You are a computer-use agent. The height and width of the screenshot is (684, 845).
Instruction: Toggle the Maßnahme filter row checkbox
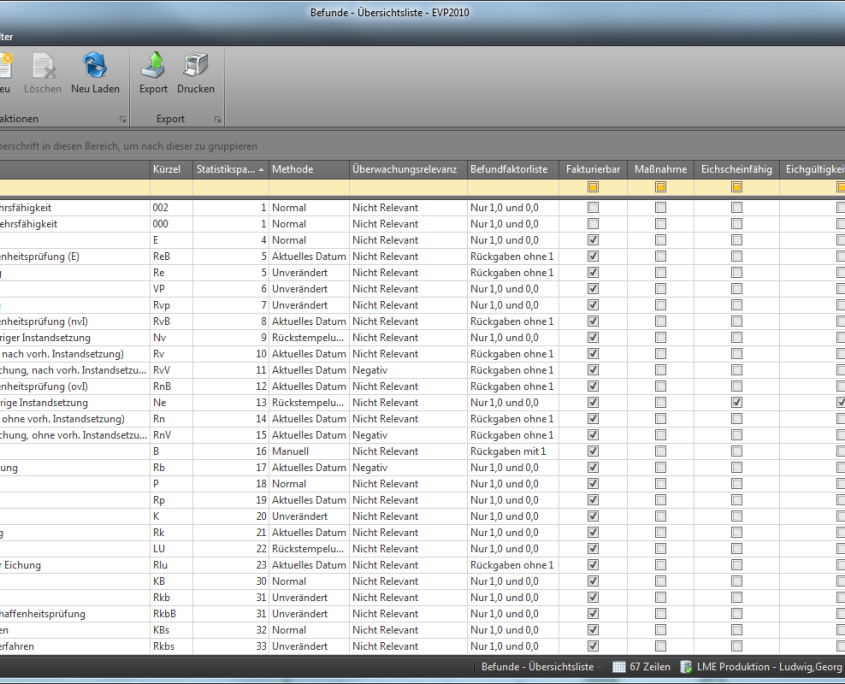660,187
